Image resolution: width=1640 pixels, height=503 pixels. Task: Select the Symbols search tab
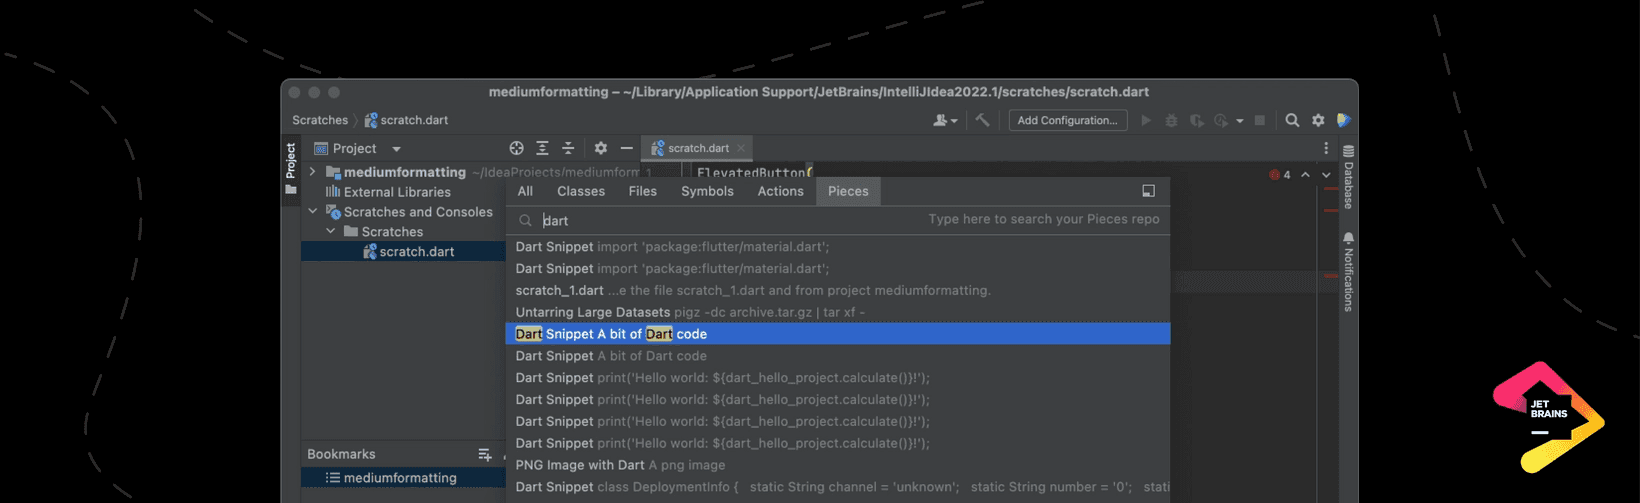(707, 191)
